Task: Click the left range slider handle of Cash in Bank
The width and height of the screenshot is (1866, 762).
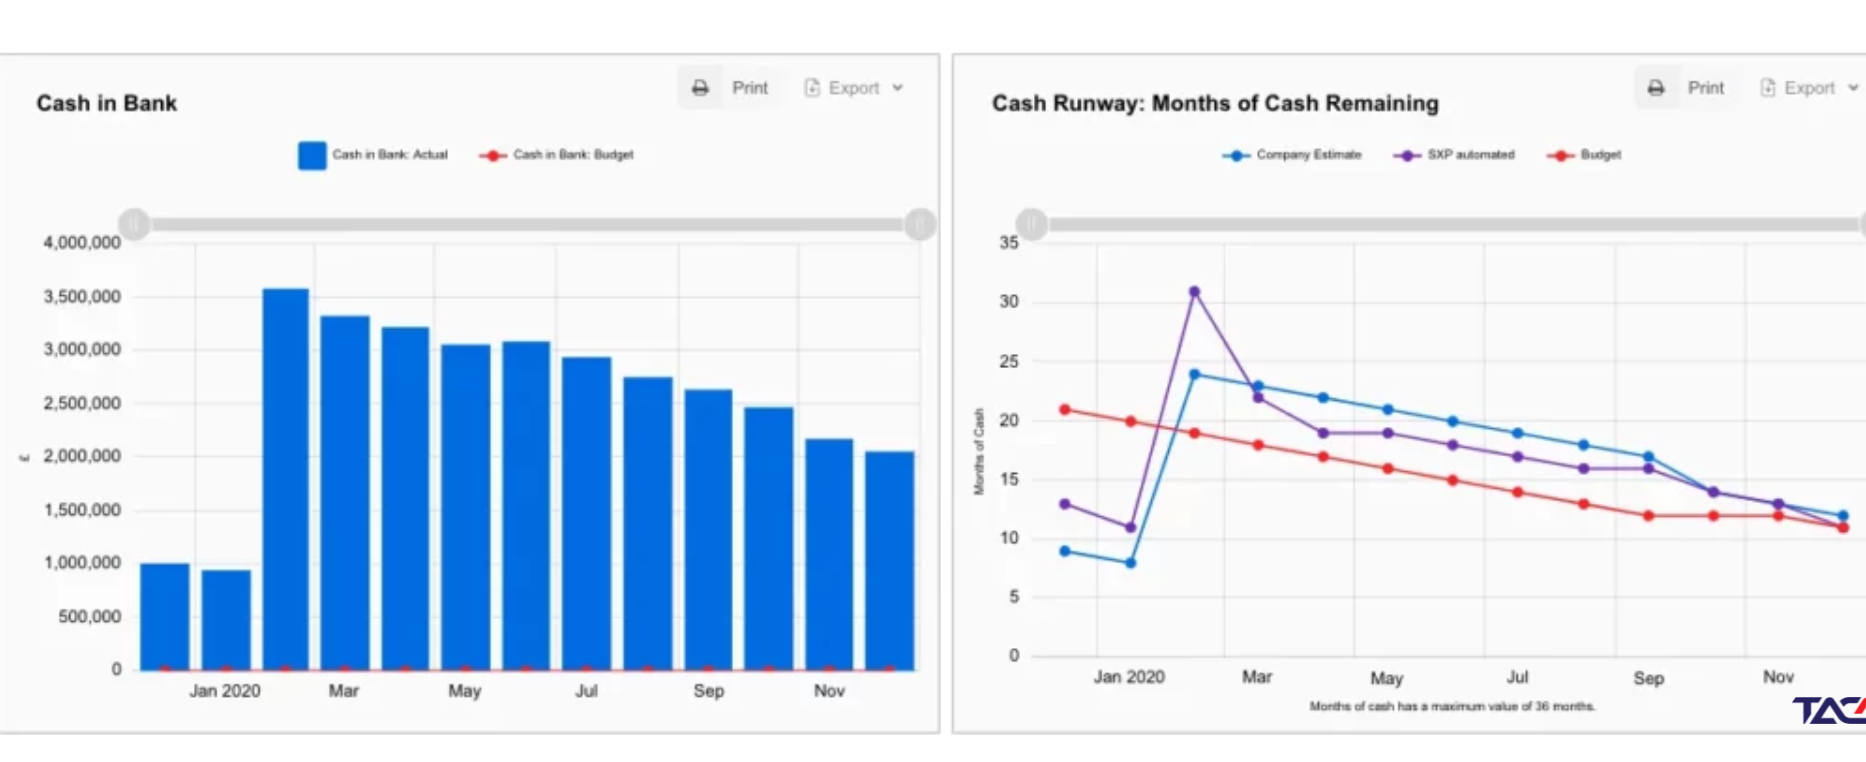Action: (134, 224)
